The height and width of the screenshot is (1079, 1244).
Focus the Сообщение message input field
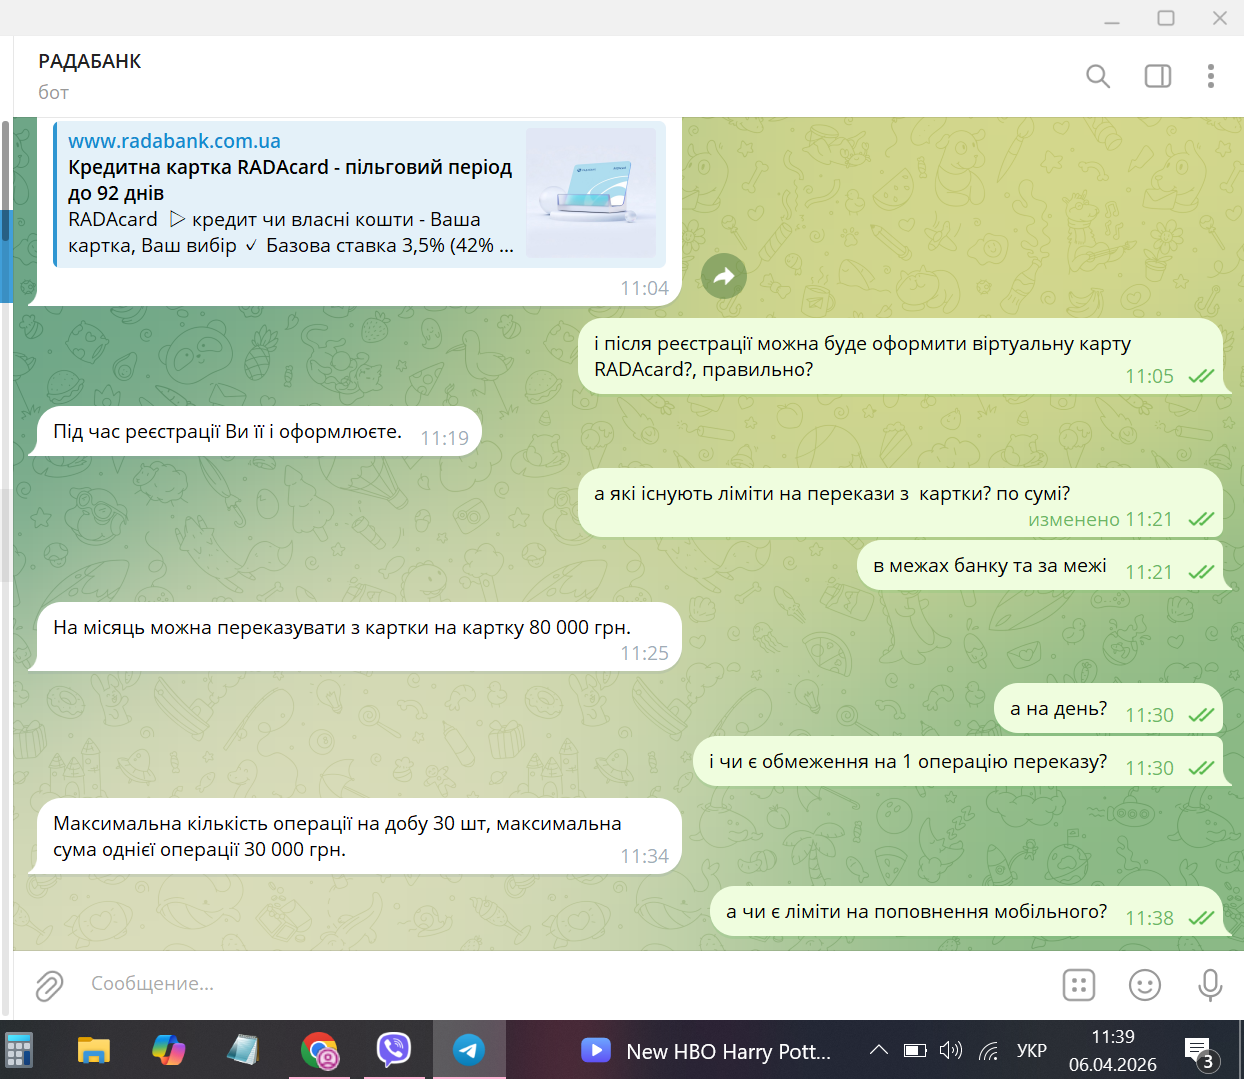coord(560,984)
